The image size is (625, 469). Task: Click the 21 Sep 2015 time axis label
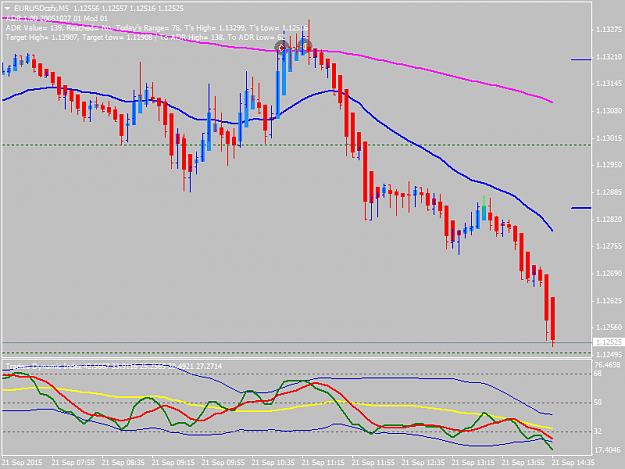22,463
